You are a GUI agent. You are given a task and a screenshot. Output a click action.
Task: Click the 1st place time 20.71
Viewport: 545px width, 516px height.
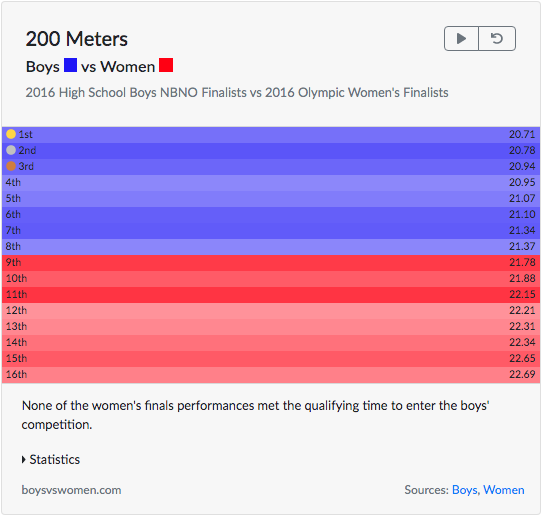[522, 134]
